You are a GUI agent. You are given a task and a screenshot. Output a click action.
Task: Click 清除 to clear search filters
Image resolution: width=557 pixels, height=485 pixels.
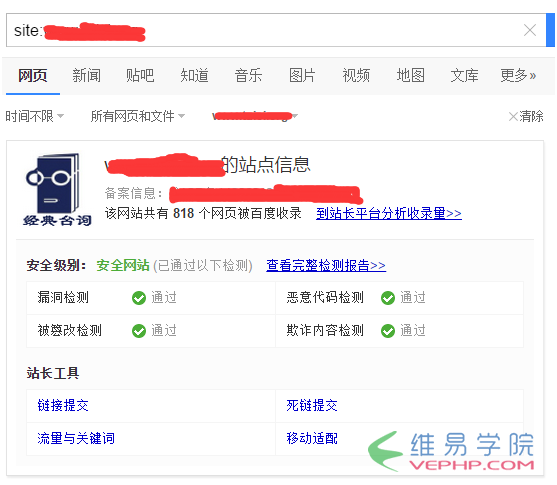click(x=526, y=116)
